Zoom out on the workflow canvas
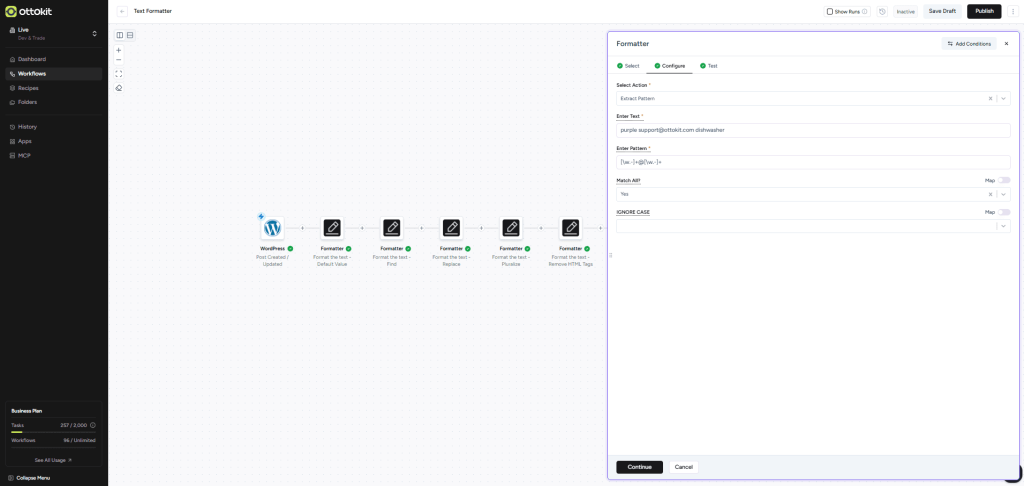1024x486 pixels. tap(119, 60)
